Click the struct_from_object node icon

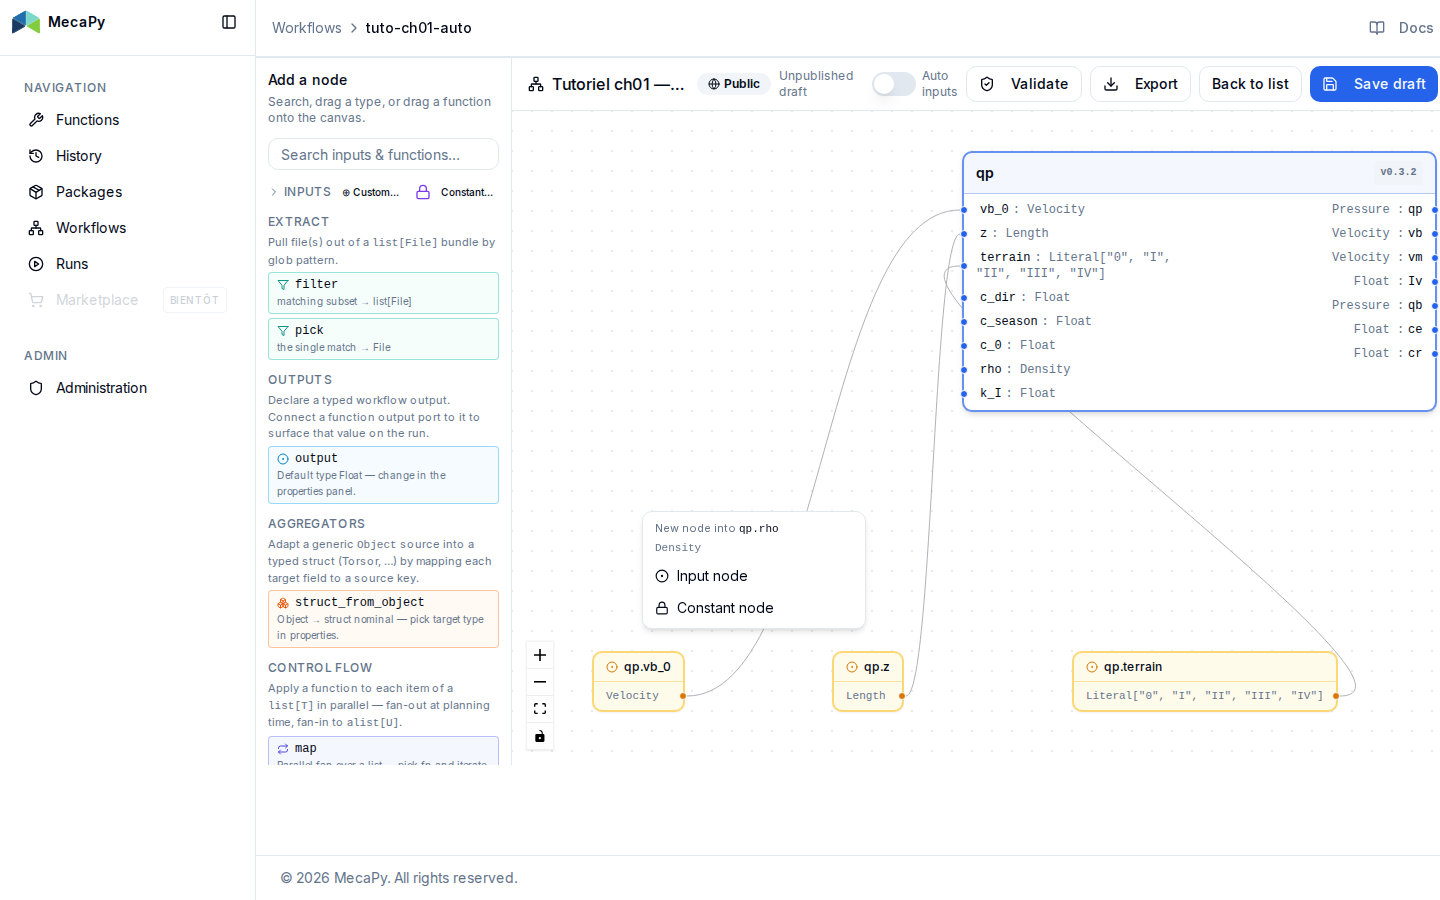(x=283, y=603)
